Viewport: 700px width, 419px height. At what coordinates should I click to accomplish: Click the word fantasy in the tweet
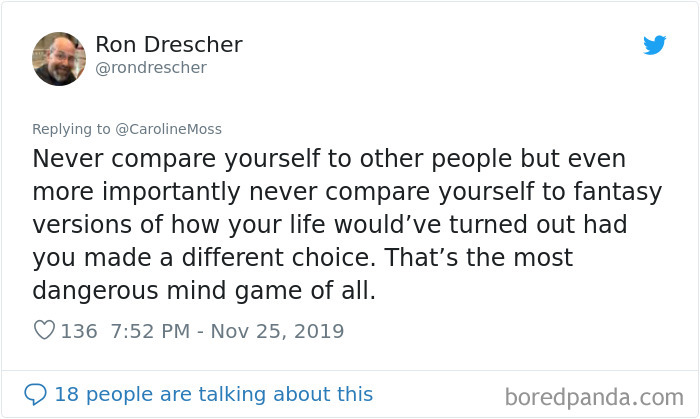(617, 192)
